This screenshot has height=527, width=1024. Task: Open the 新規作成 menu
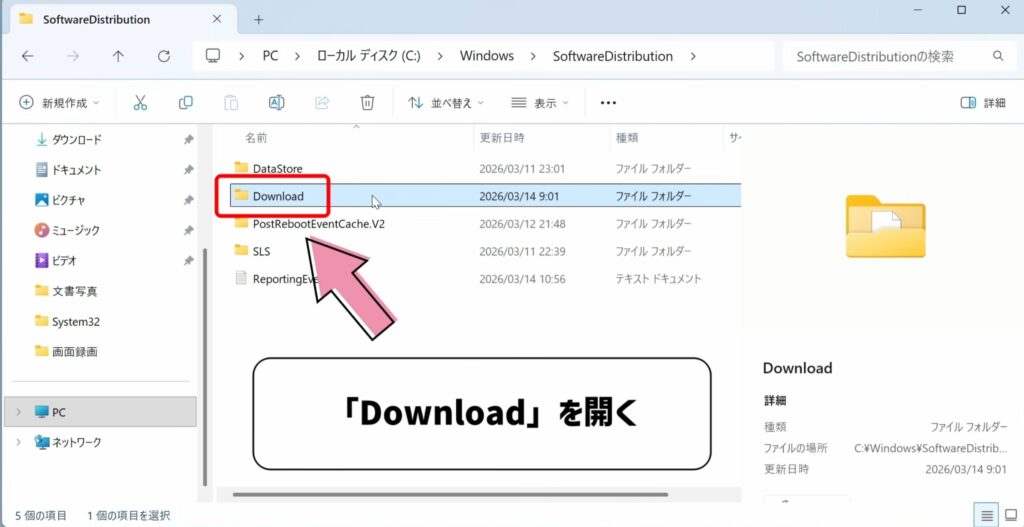point(59,103)
